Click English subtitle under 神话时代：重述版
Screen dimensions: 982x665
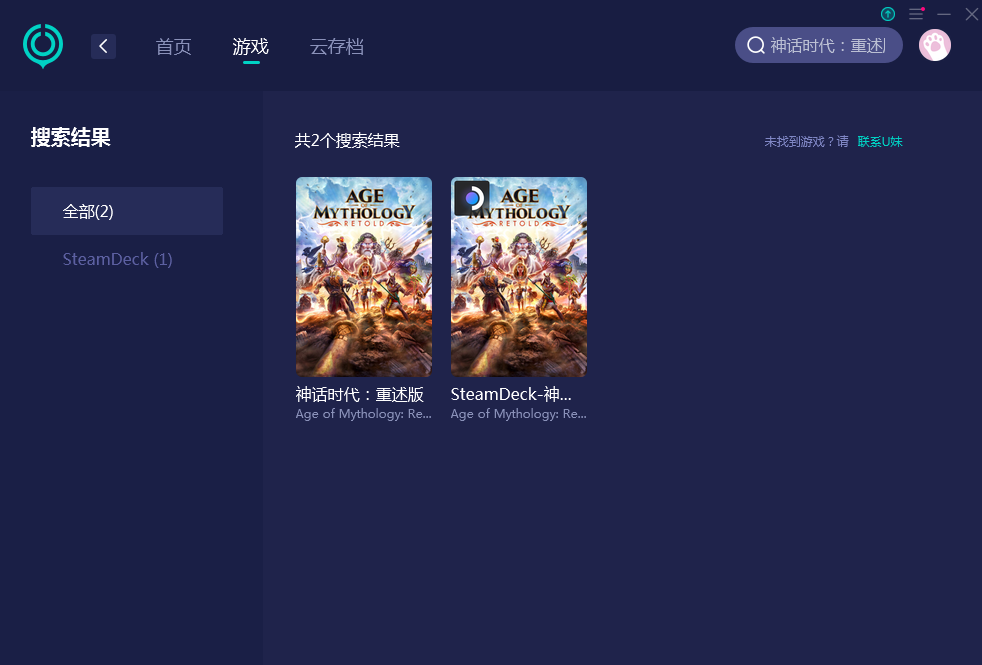363,414
